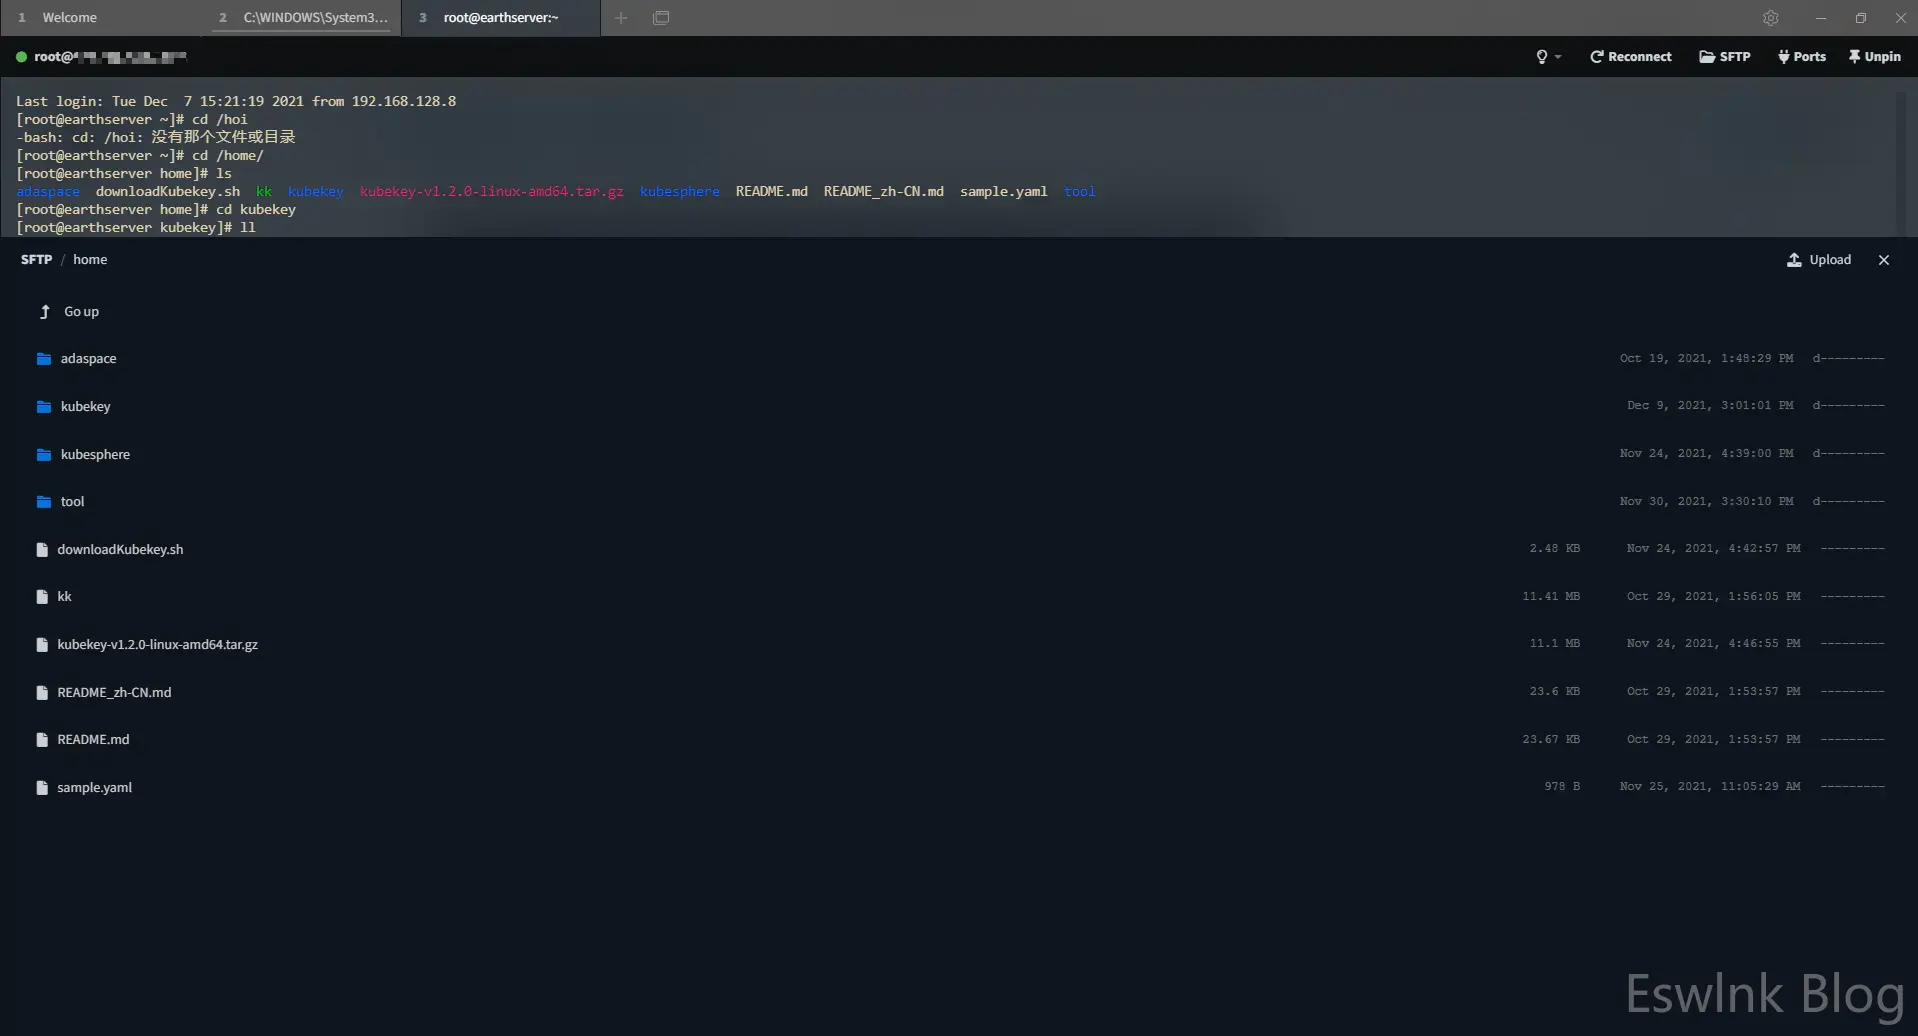Image resolution: width=1918 pixels, height=1036 pixels.
Task: Switch to the Welcome tab
Action: [x=69, y=18]
